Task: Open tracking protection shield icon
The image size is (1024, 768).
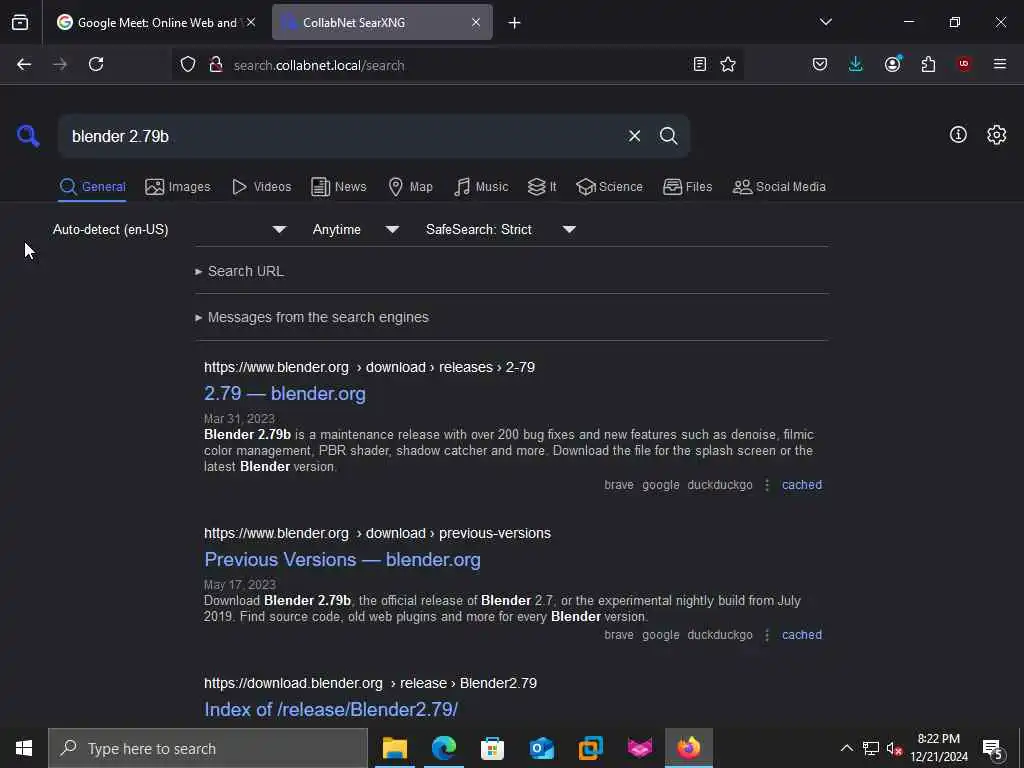Action: pos(188,64)
